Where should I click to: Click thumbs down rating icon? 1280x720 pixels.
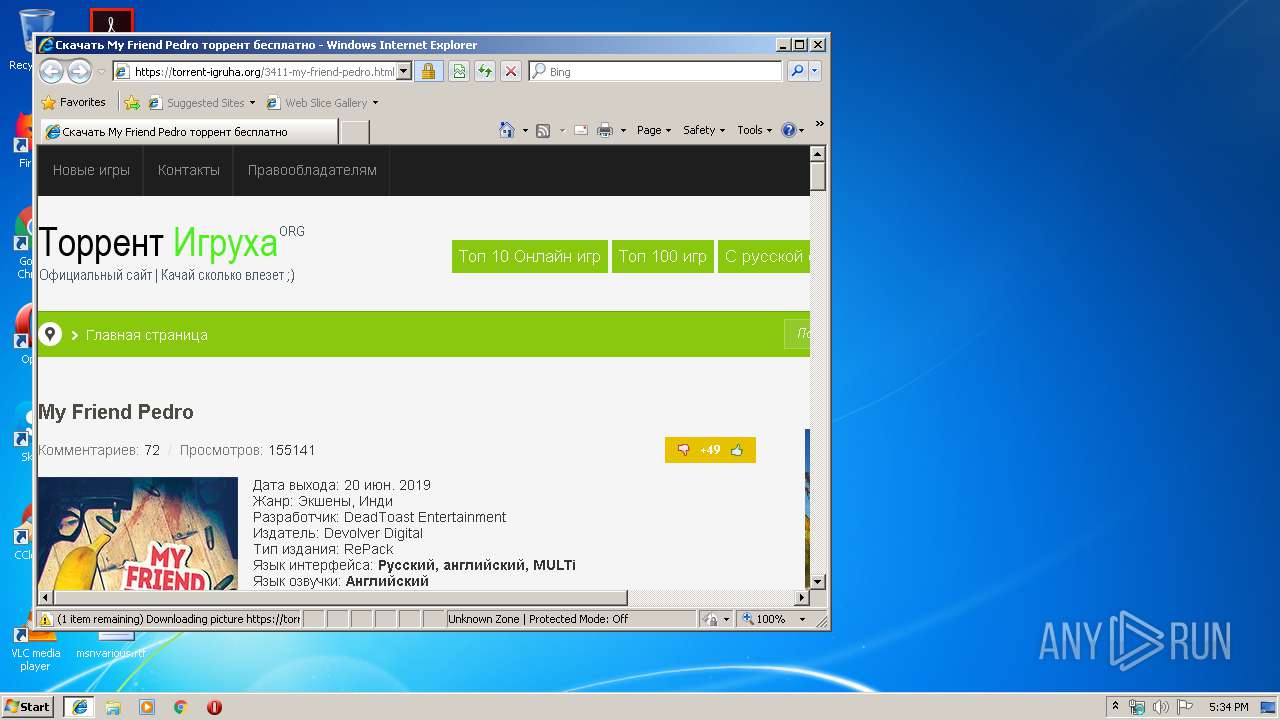coord(683,450)
